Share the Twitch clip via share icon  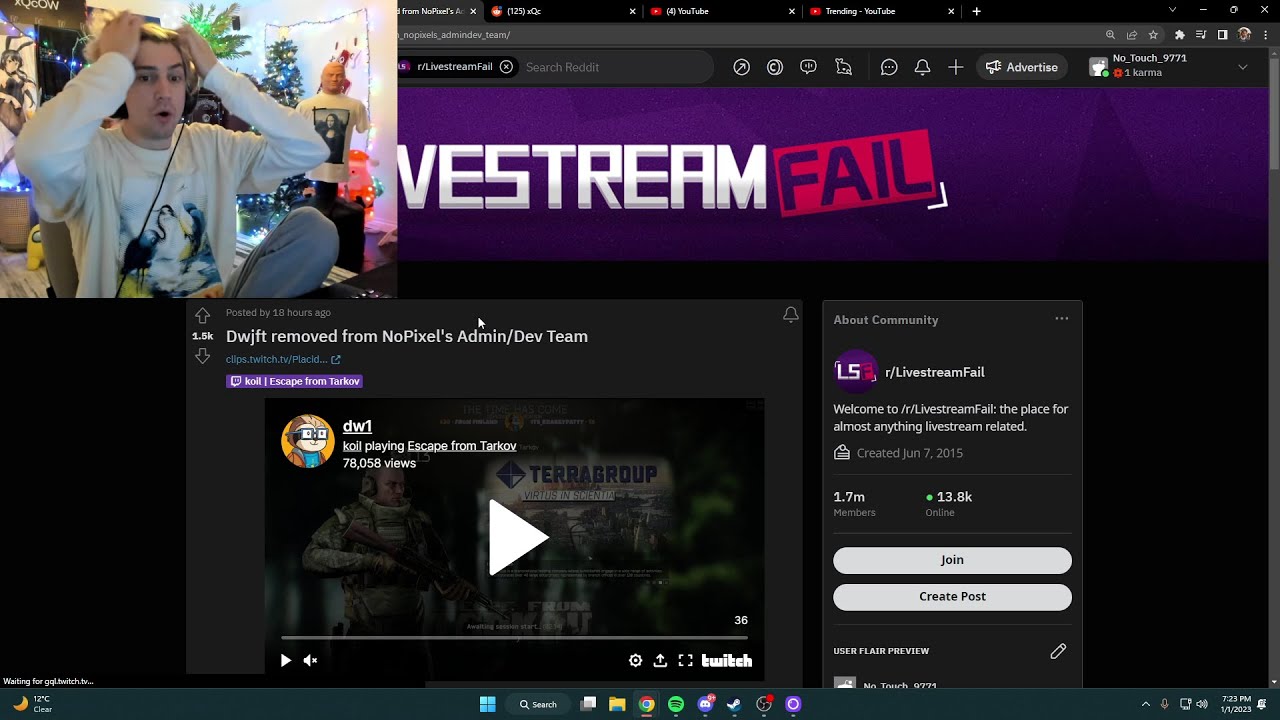pyautogui.click(x=660, y=660)
